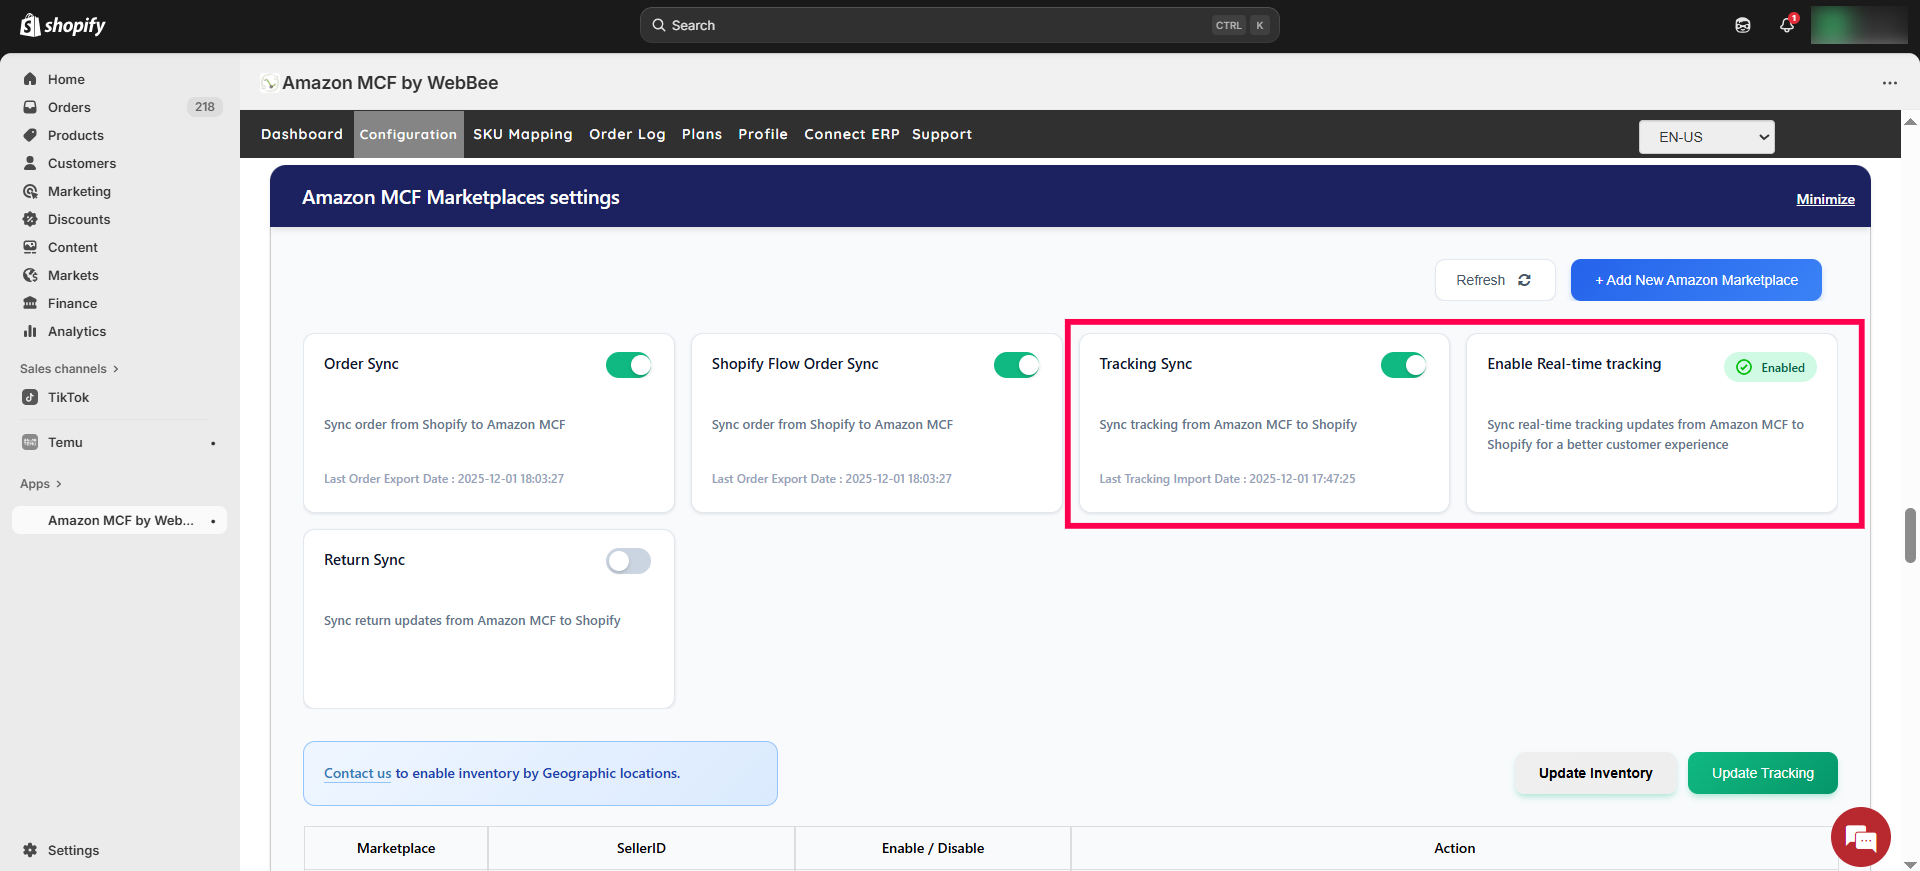
Task: Click the Sidekick assistant icon in top bar
Action: coord(1743,25)
